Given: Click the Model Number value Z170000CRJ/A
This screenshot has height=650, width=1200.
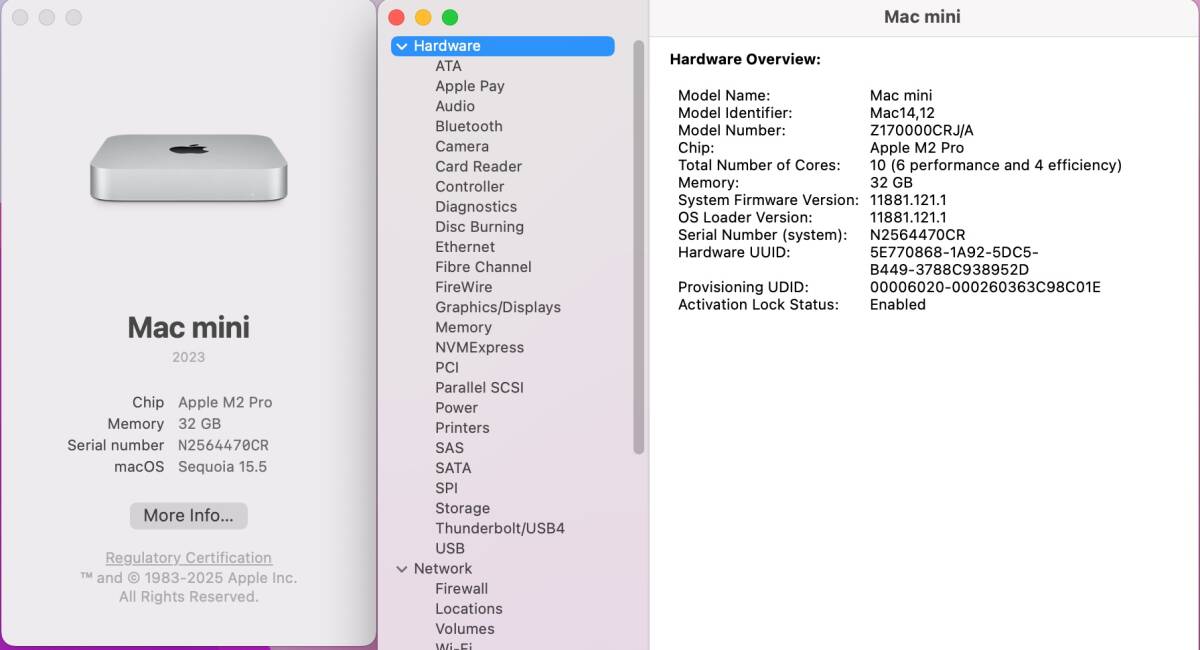Looking at the screenshot, I should [922, 130].
